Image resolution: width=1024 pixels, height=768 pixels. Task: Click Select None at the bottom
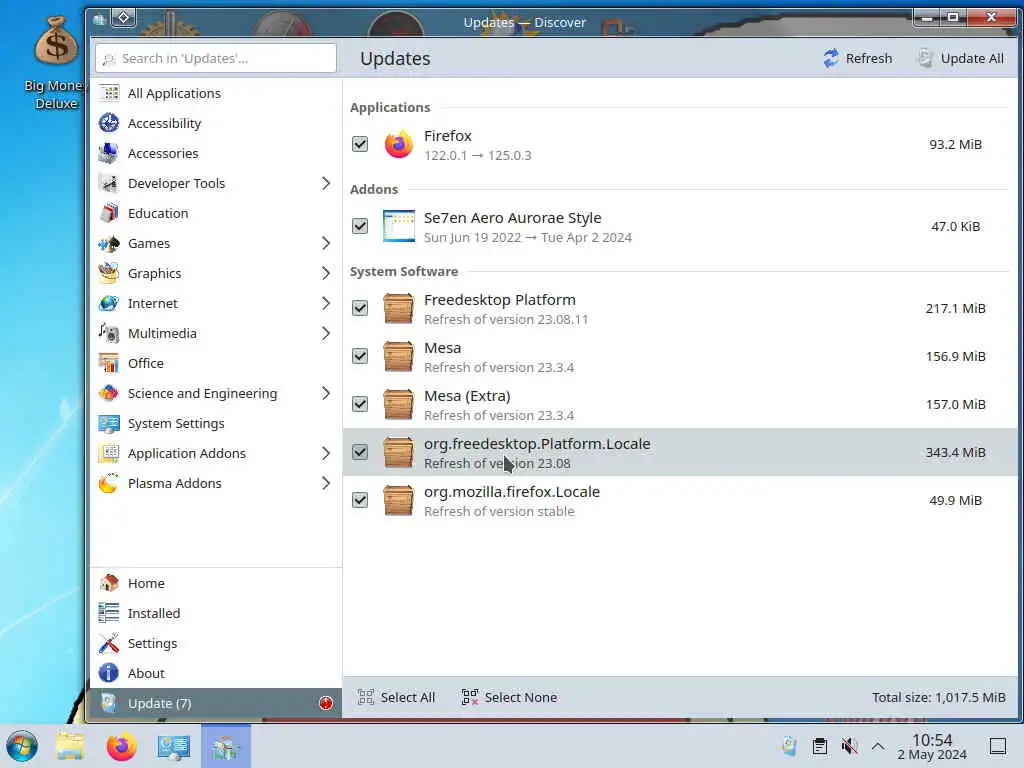pyautogui.click(x=509, y=697)
